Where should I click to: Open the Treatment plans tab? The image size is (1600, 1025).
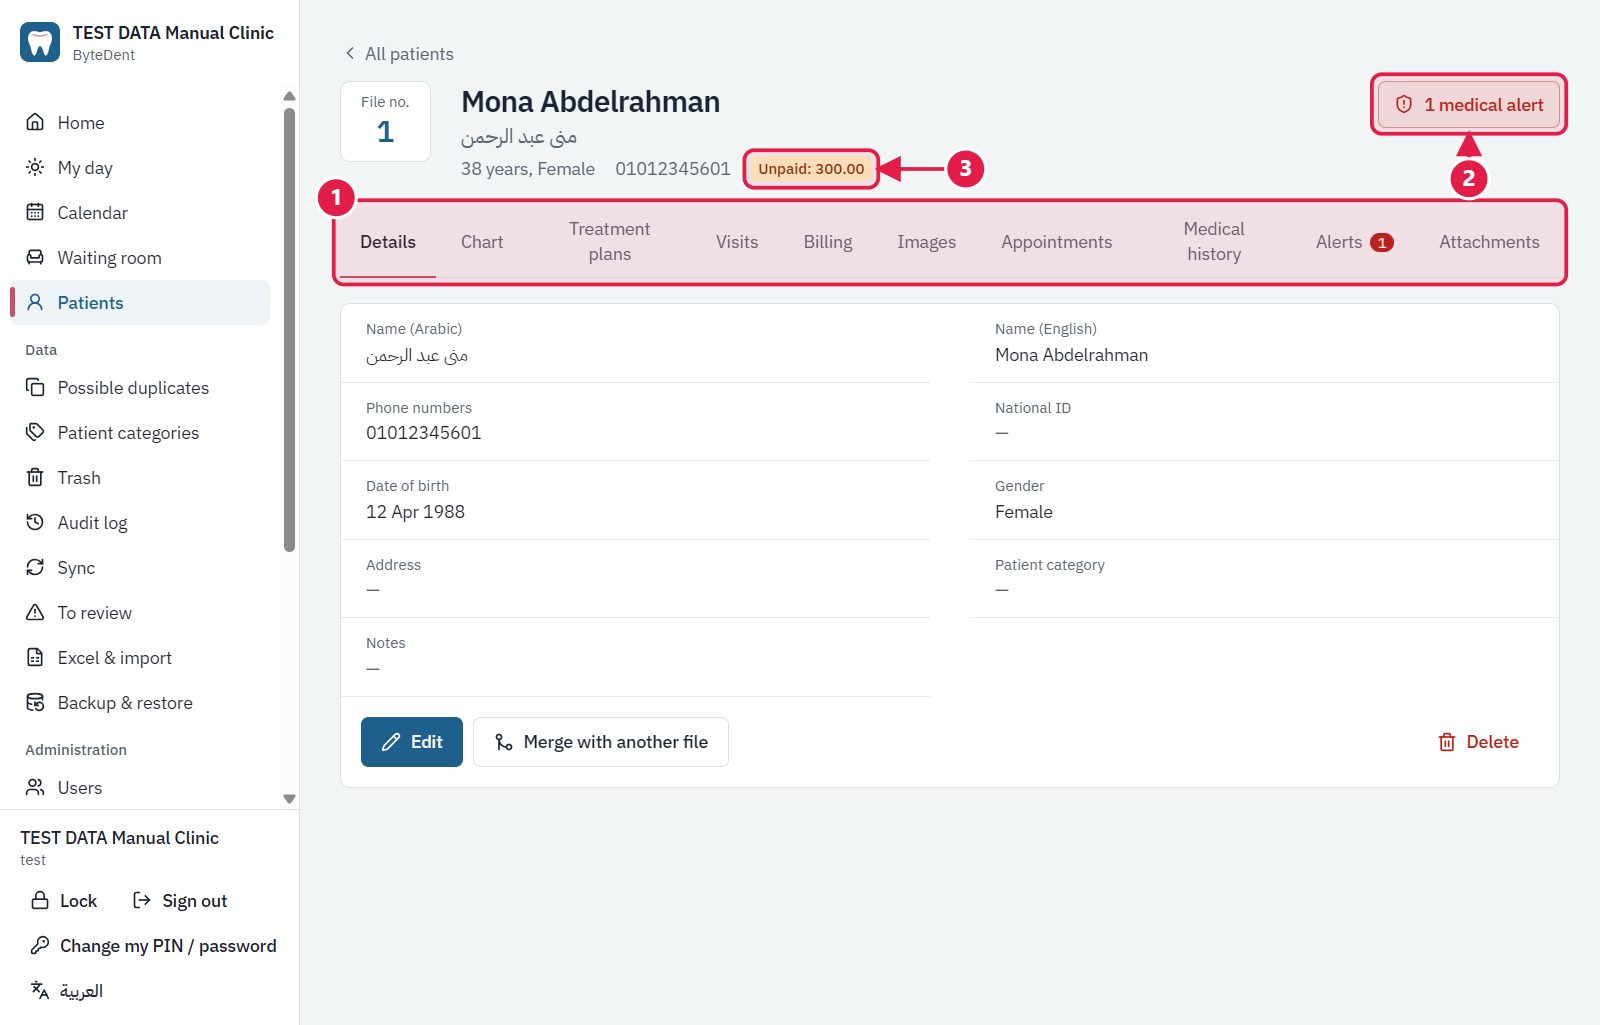610,242
